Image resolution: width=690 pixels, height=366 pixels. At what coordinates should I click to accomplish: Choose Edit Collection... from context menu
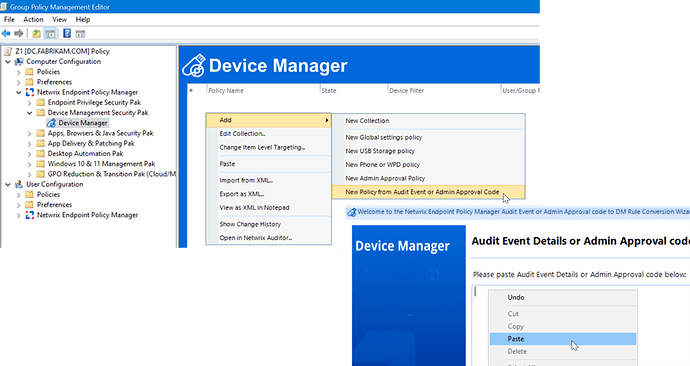pos(268,134)
